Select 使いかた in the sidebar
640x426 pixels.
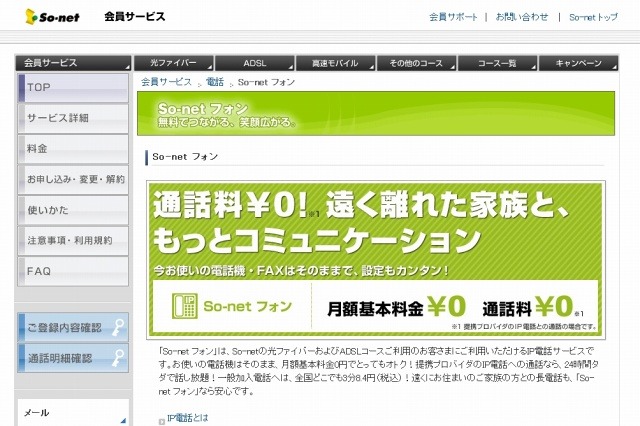tap(73, 210)
